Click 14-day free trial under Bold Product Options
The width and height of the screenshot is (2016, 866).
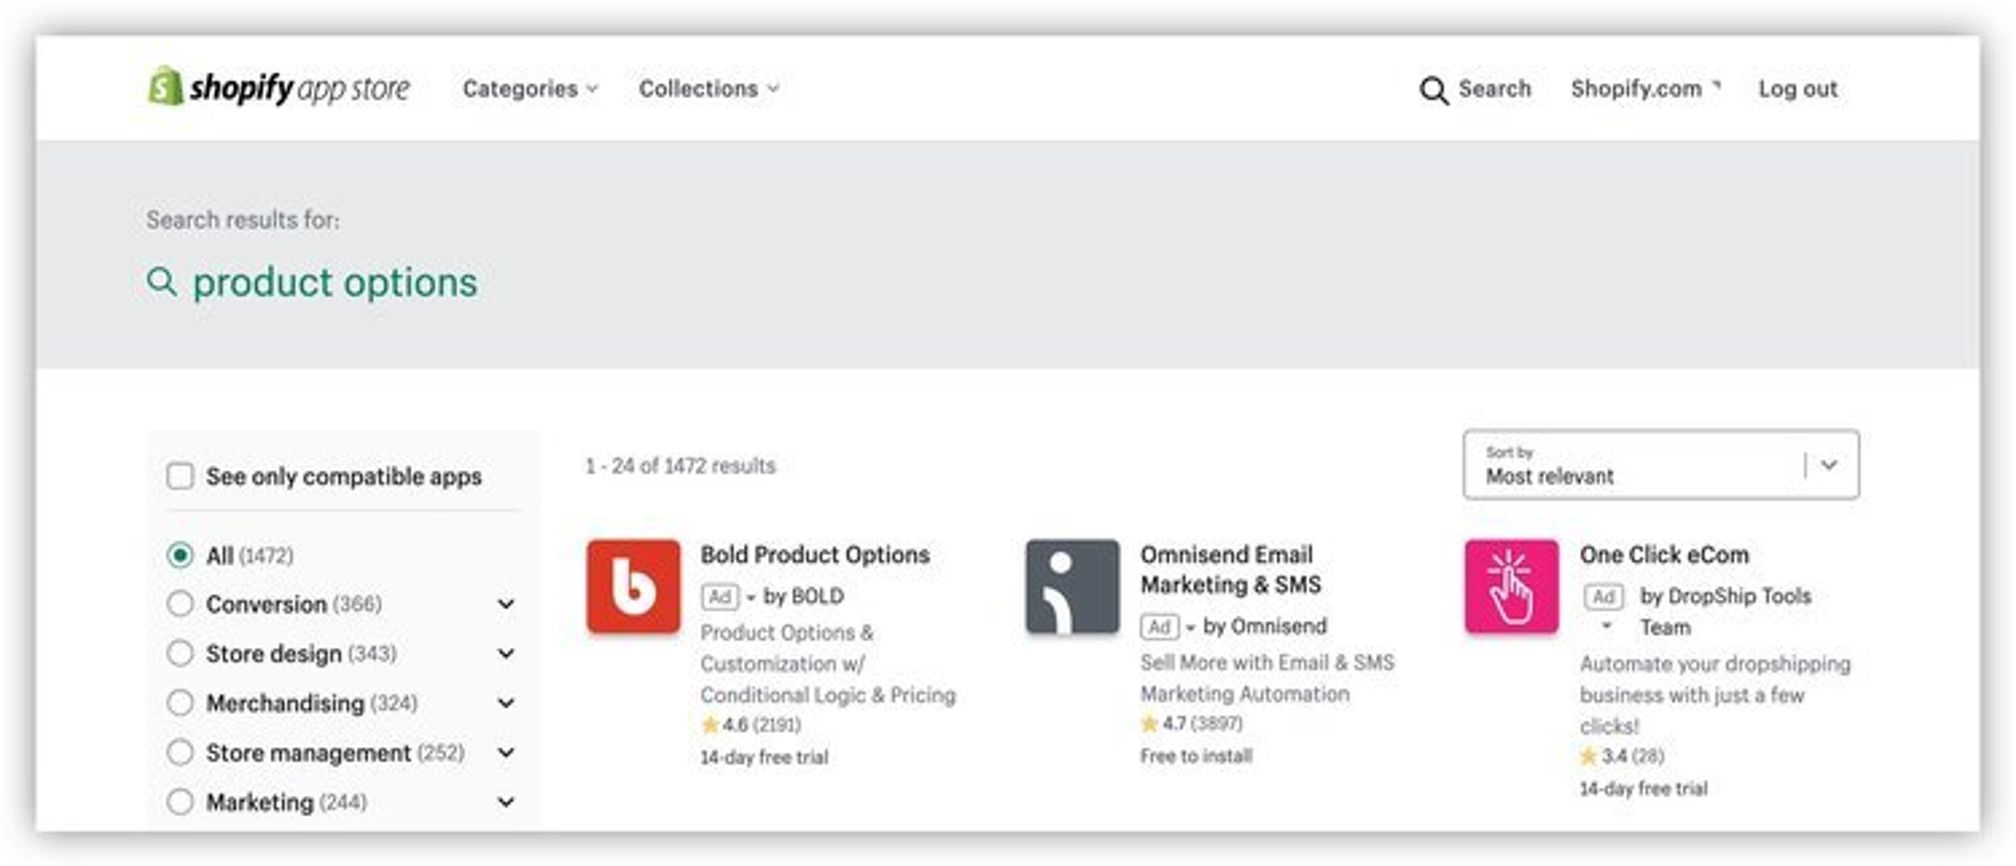[764, 758]
